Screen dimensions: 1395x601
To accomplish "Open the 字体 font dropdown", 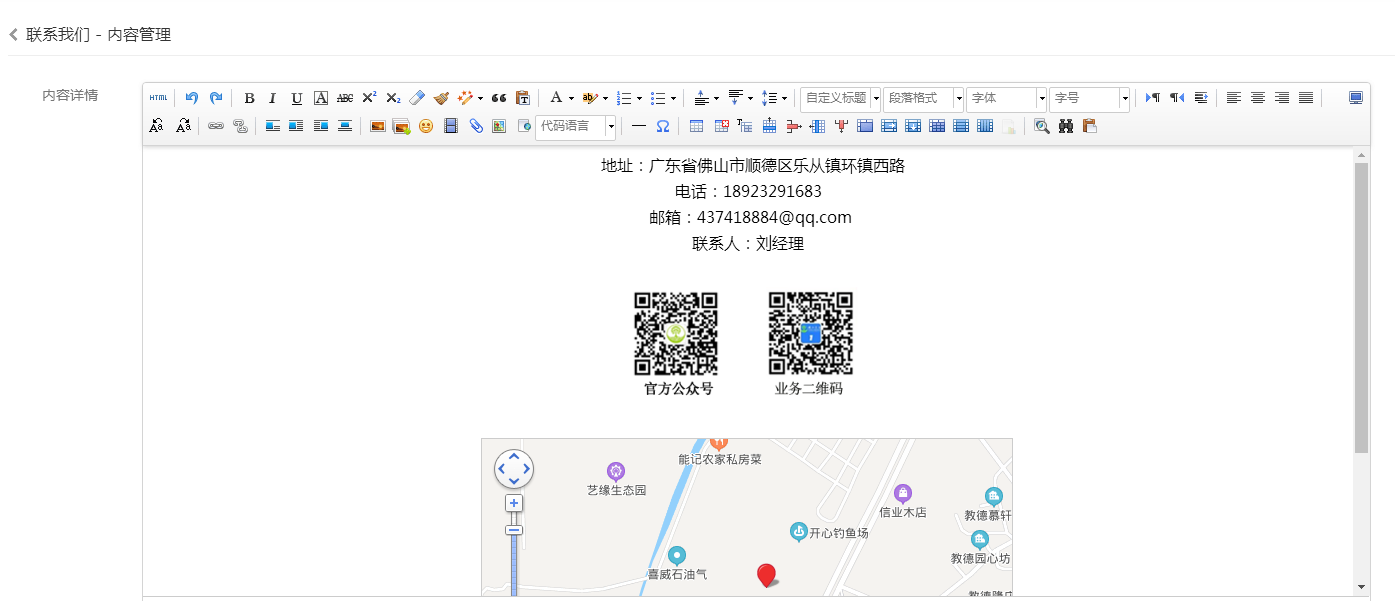I will point(1006,98).
